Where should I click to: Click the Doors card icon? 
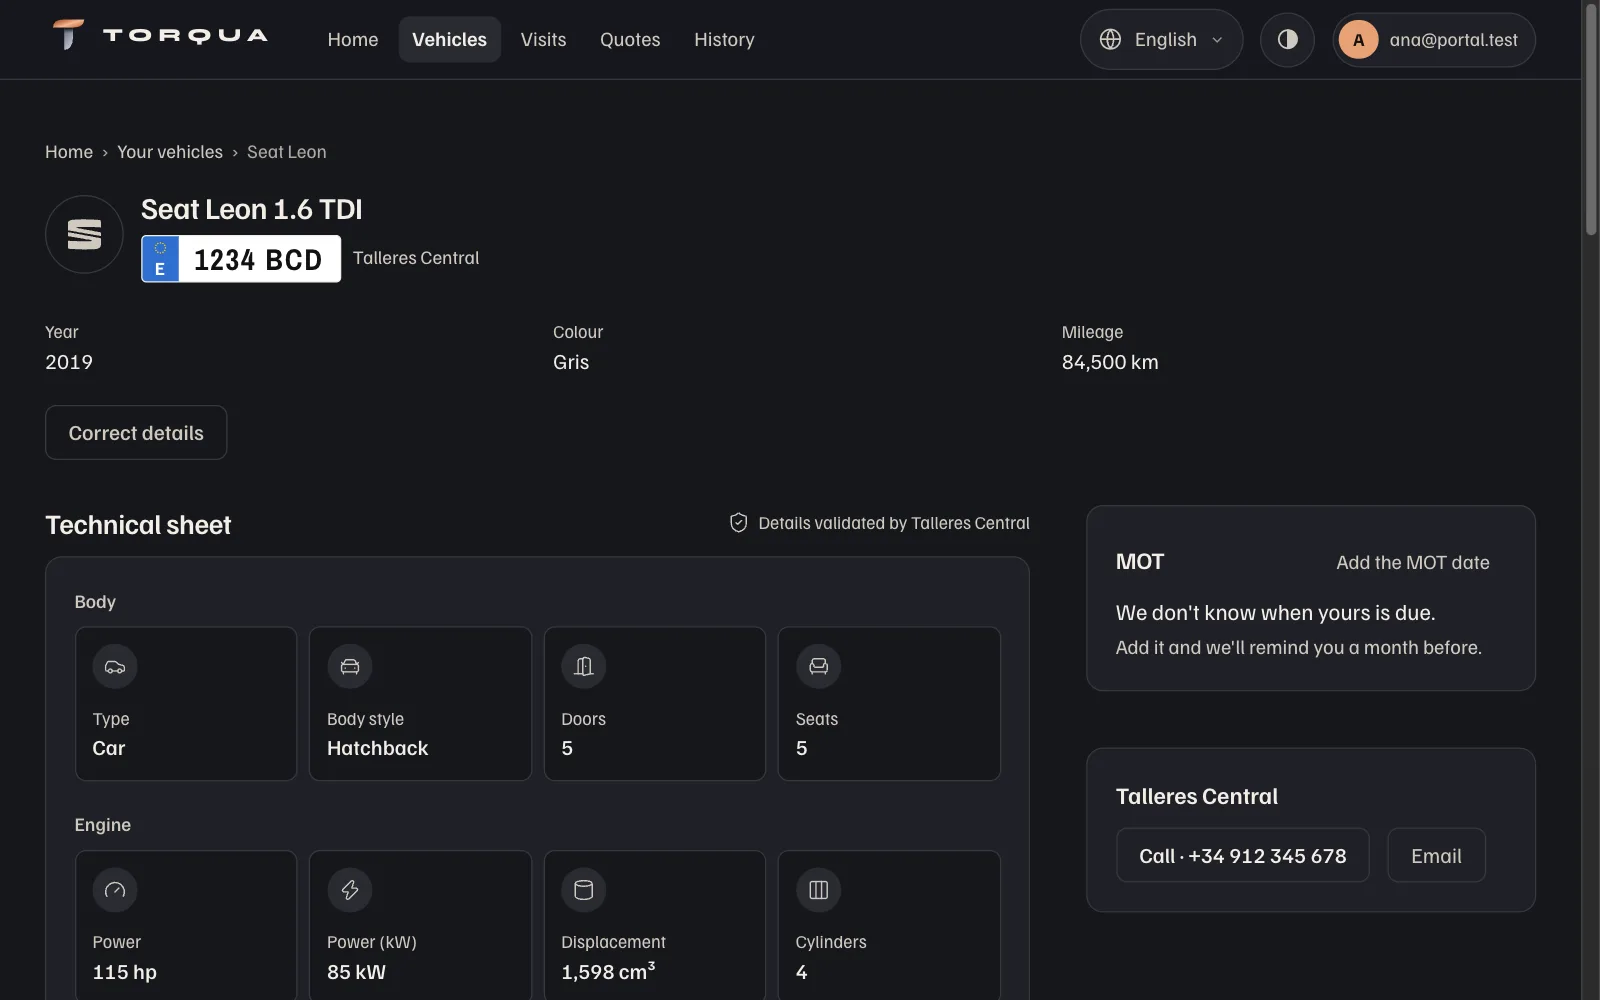pos(584,667)
